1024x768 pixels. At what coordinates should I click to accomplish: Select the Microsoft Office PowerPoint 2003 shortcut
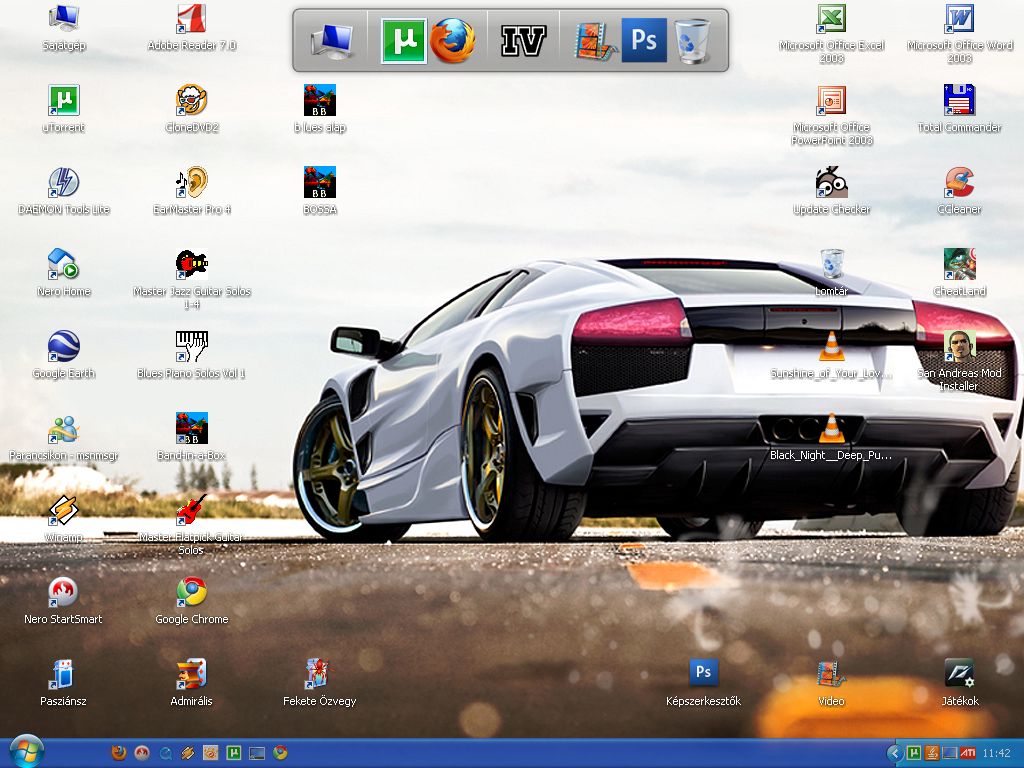click(831, 116)
